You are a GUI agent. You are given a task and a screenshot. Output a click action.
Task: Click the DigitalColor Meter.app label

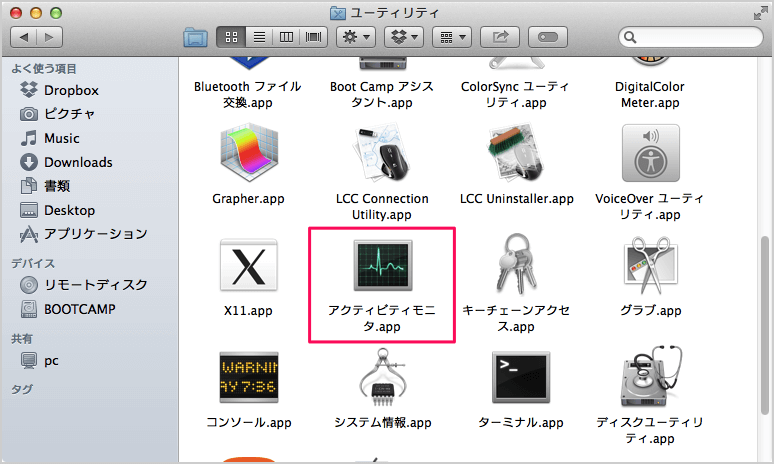pyautogui.click(x=650, y=94)
